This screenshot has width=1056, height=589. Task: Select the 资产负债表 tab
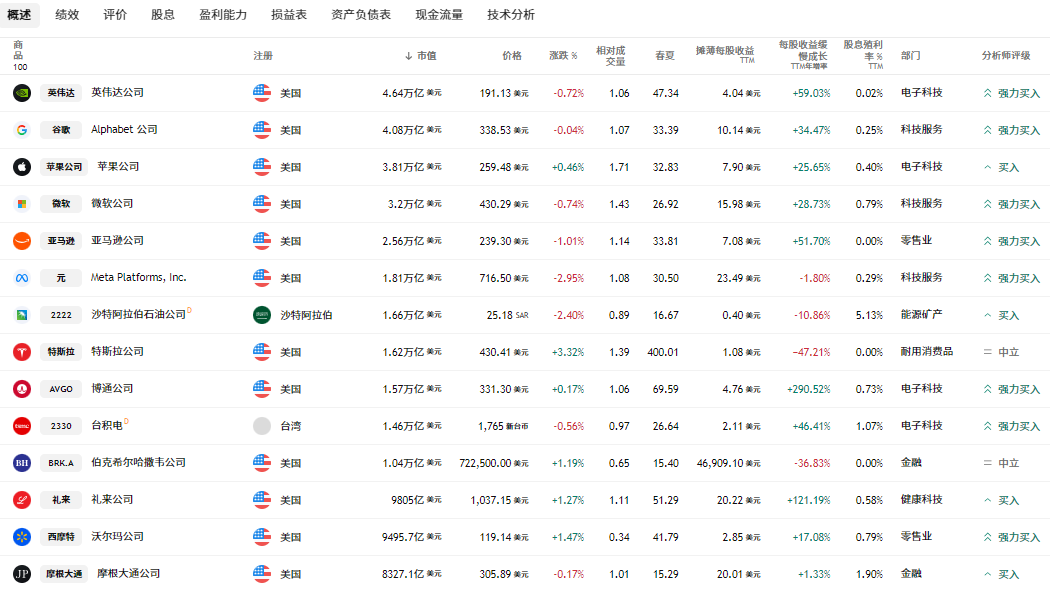(361, 15)
